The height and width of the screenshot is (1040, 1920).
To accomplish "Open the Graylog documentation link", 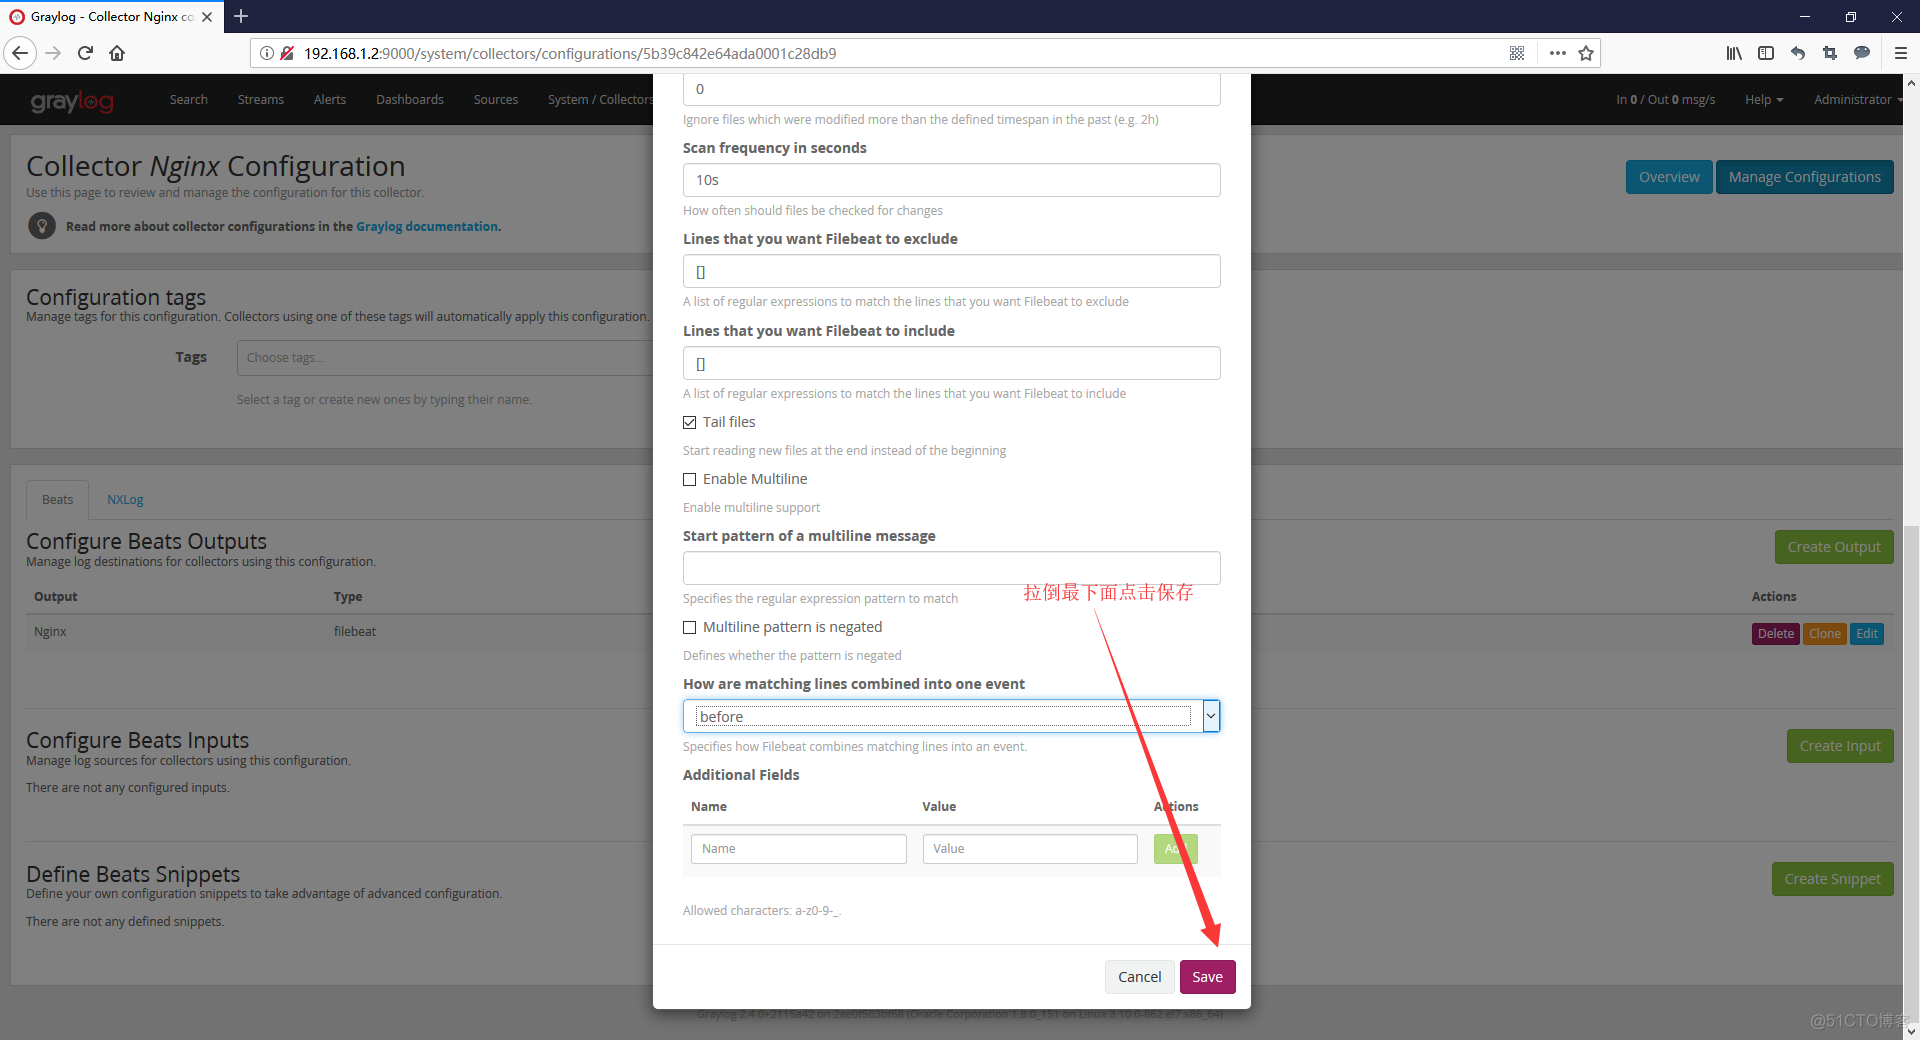I will coord(427,227).
